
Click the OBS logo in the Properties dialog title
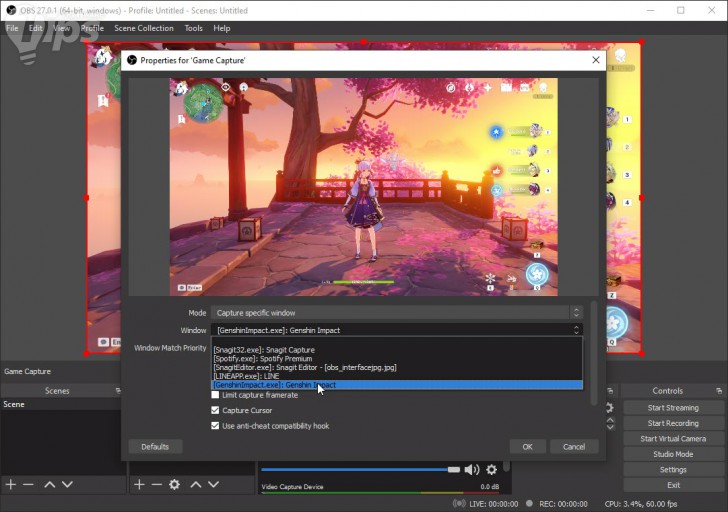pyautogui.click(x=132, y=60)
